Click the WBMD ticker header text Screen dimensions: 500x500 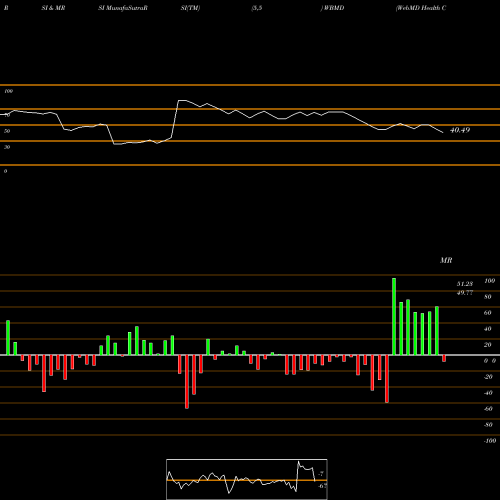[334, 8]
